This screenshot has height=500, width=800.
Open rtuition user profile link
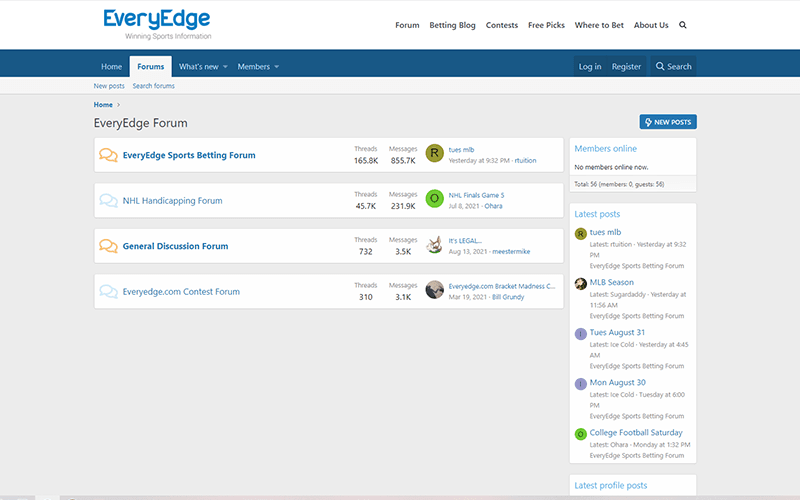click(525, 160)
